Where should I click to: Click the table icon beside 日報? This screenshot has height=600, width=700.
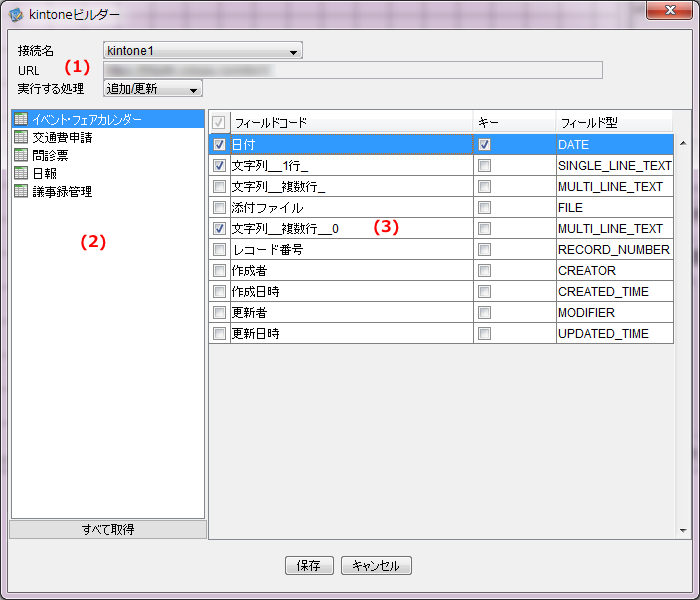pos(21,173)
